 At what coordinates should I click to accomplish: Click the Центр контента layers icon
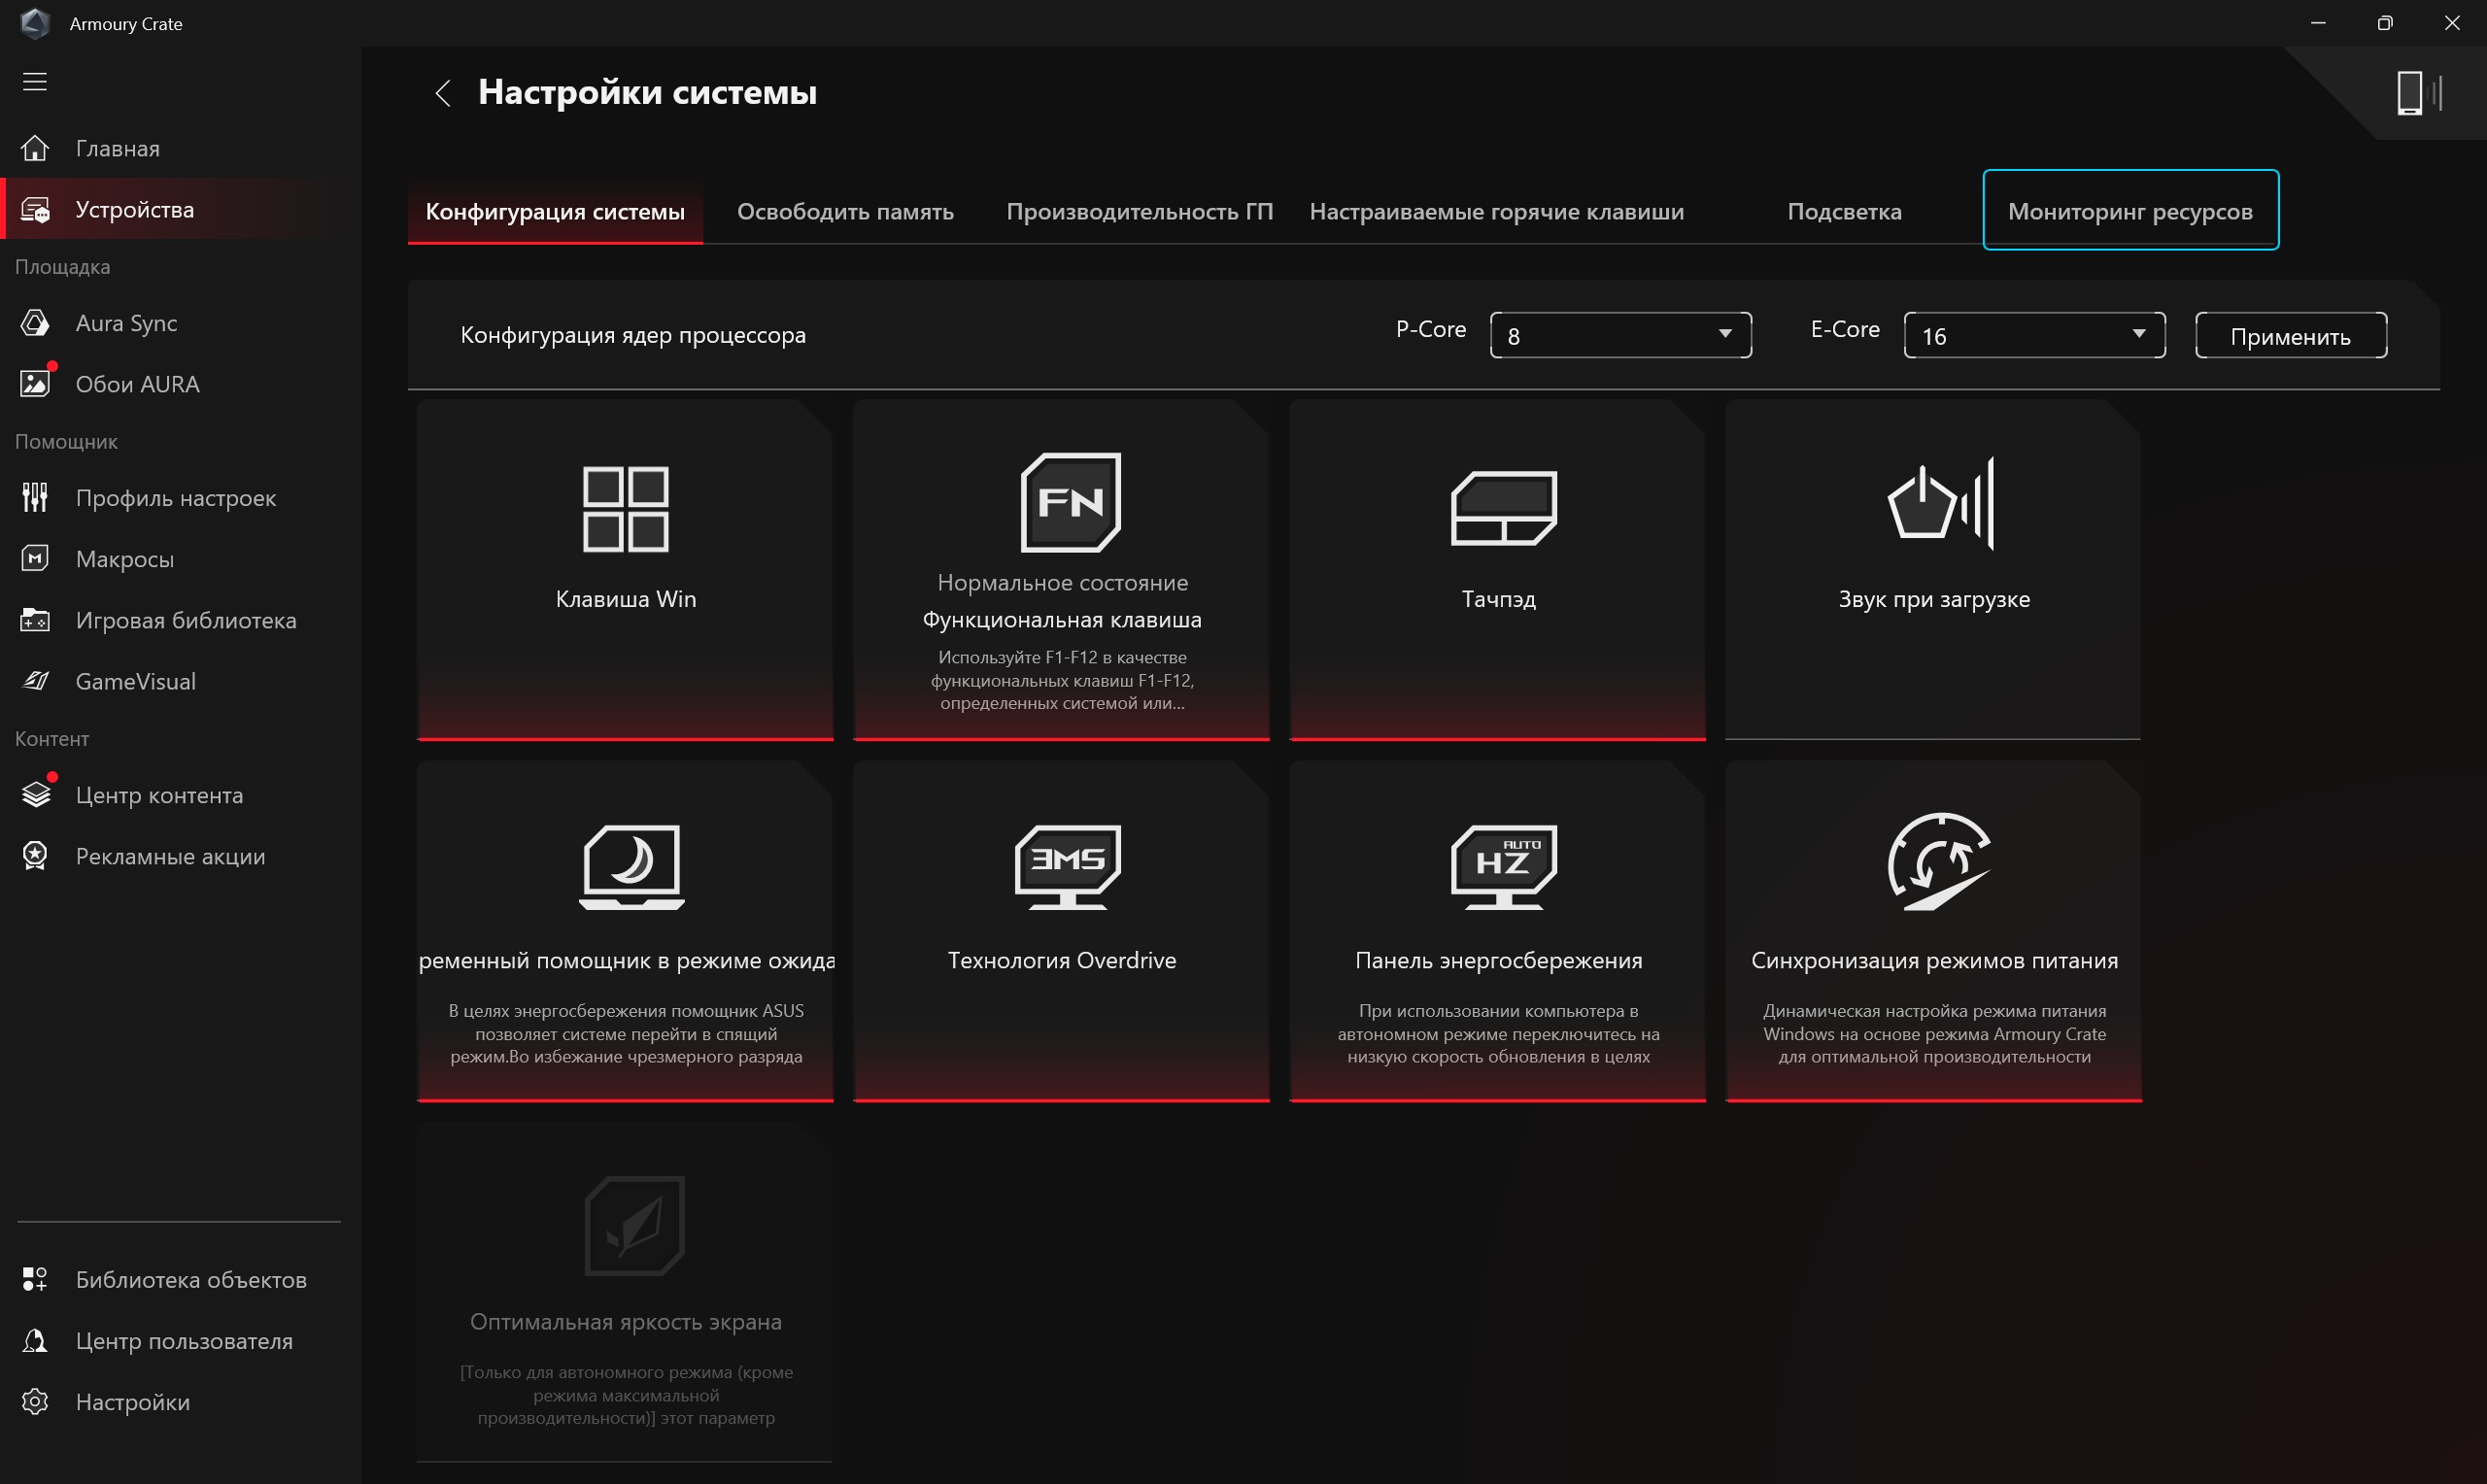coord(35,795)
